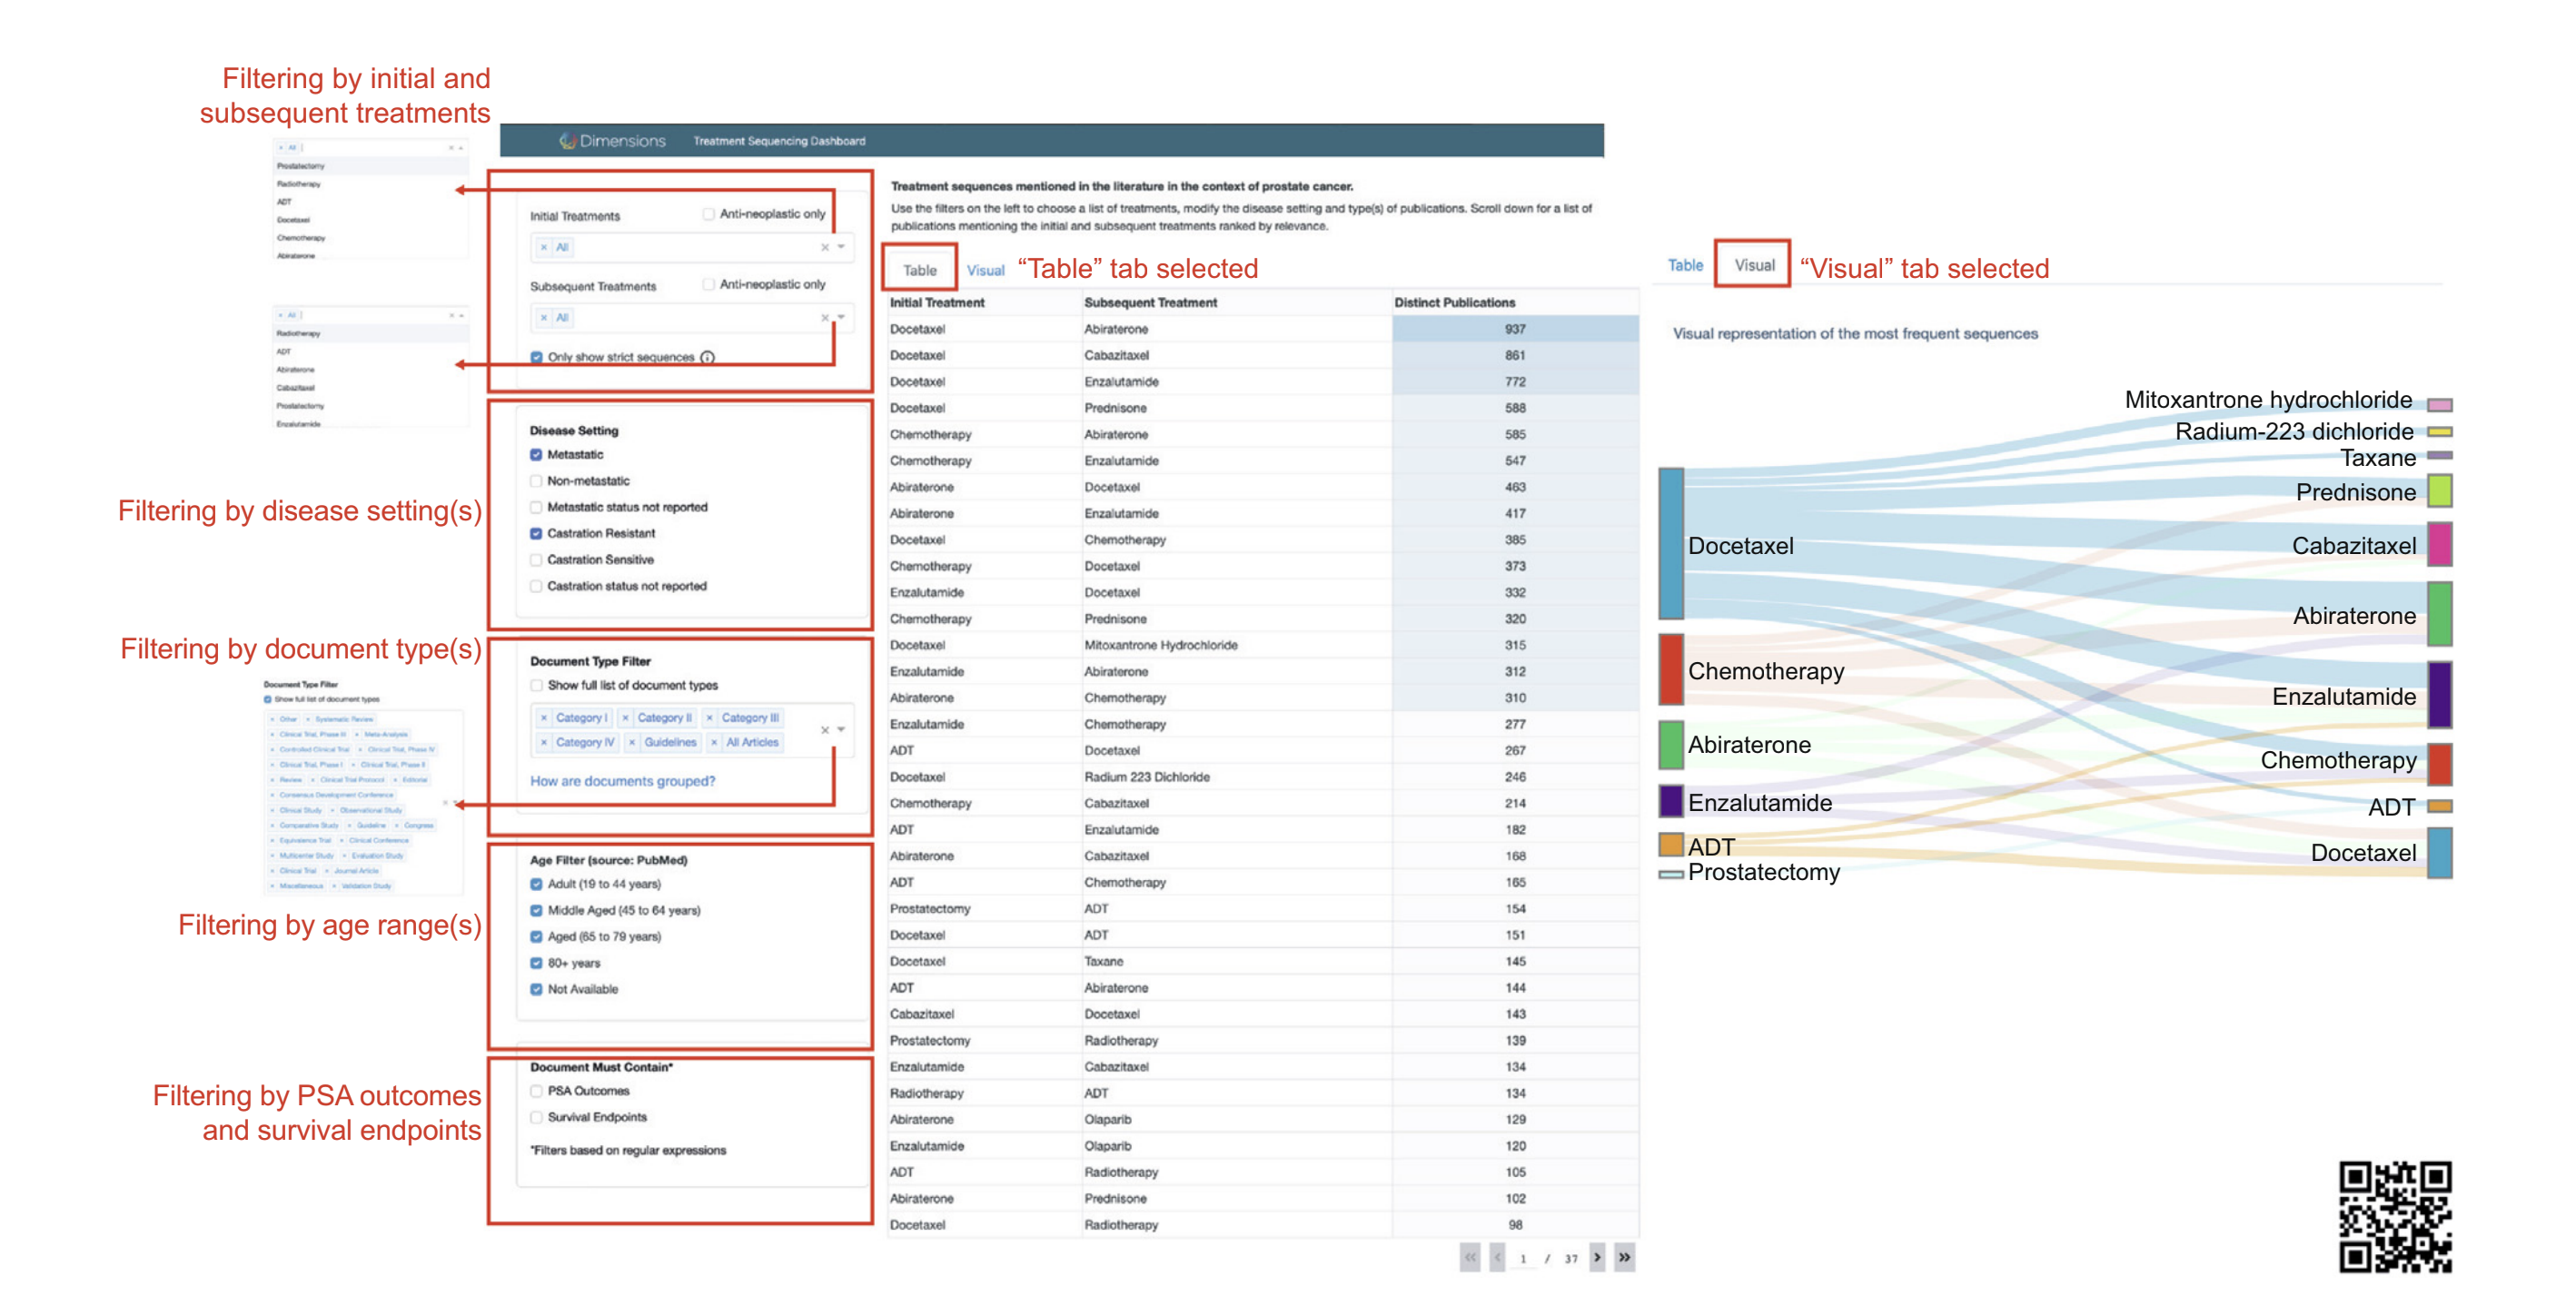The width and height of the screenshot is (2576, 1306).
Task: Sort by Initial Treatment column header
Action: (937, 303)
